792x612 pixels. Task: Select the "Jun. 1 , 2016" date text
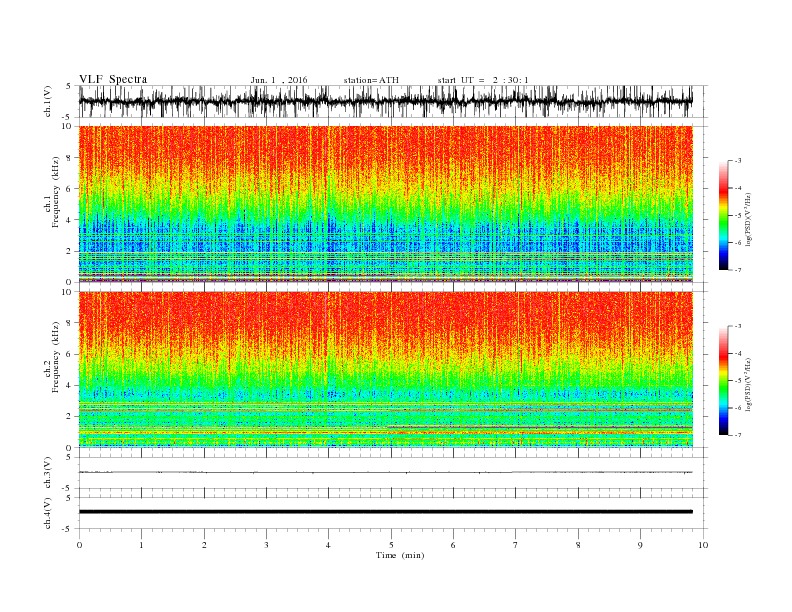pyautogui.click(x=279, y=80)
